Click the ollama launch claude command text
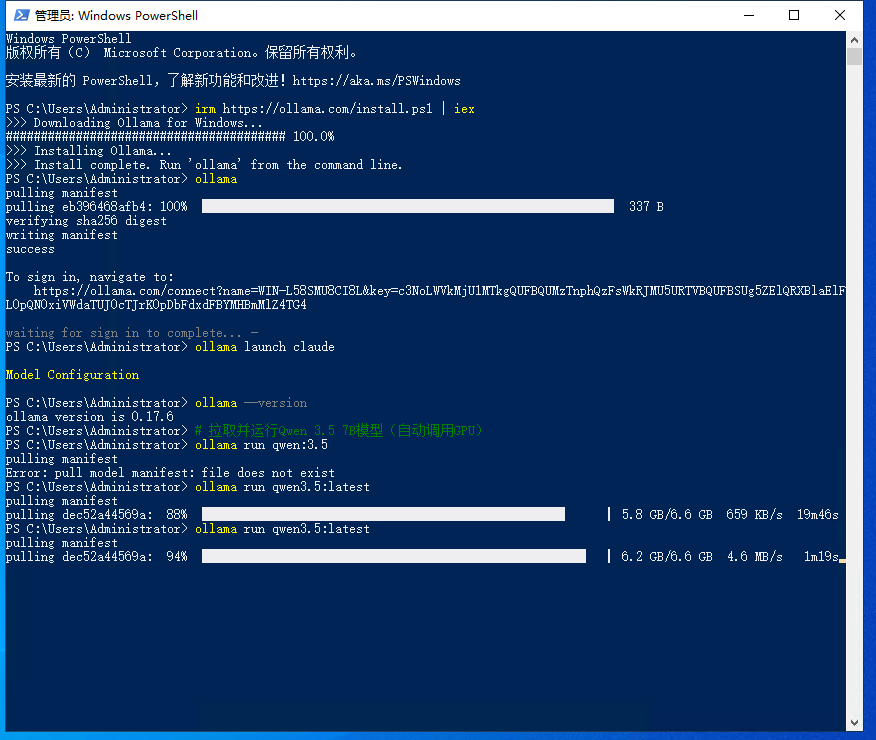This screenshot has width=876, height=740. point(265,347)
